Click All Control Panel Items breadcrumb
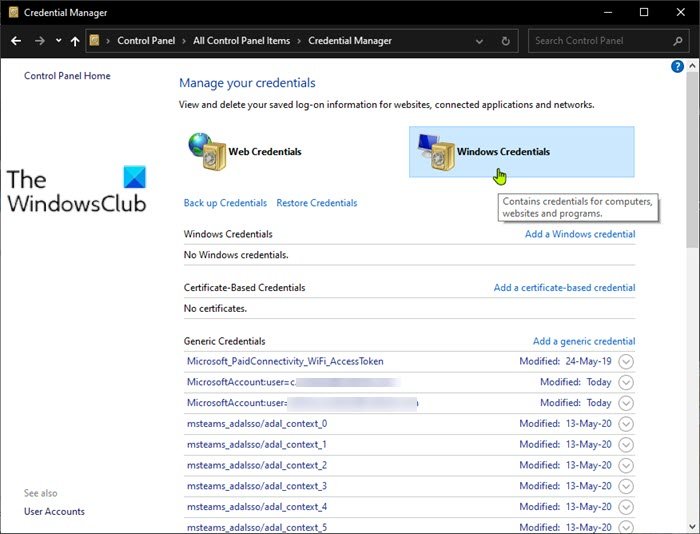700x534 pixels. coord(244,41)
